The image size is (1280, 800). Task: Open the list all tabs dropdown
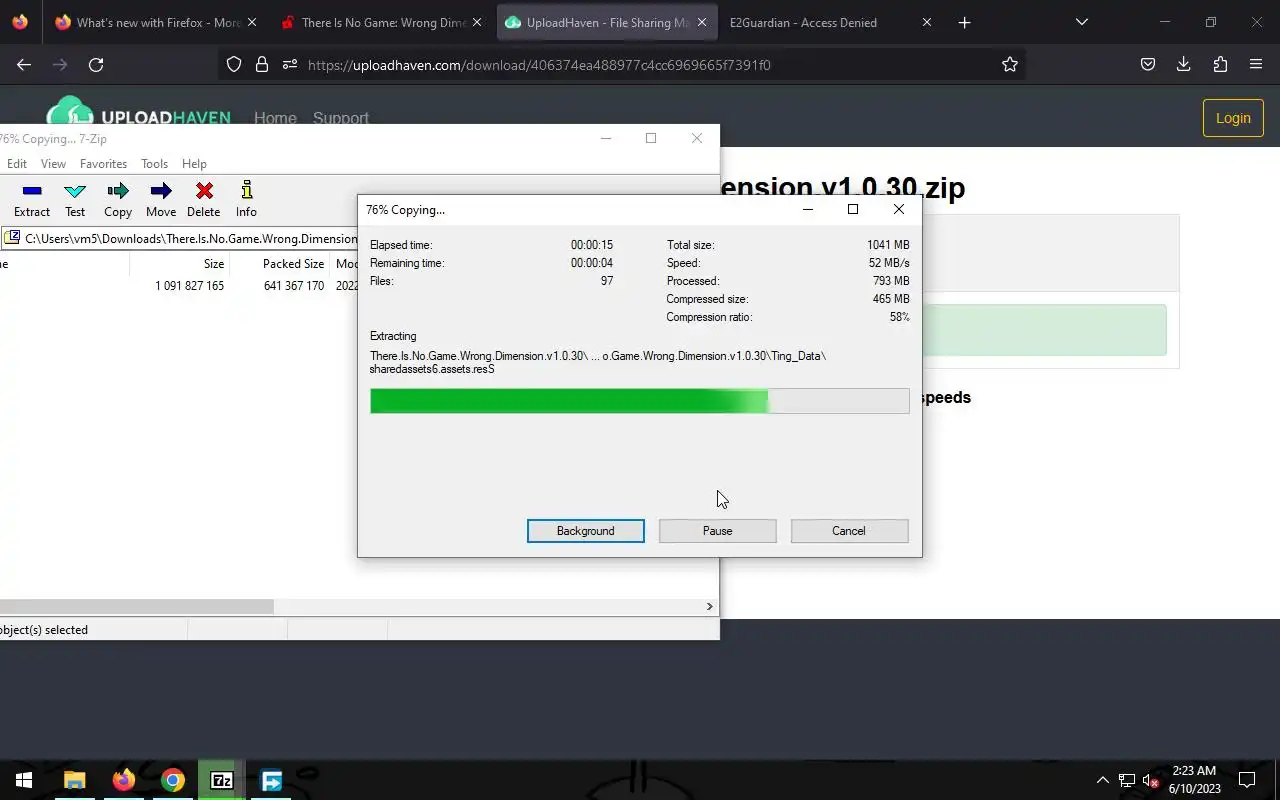coord(1081,22)
